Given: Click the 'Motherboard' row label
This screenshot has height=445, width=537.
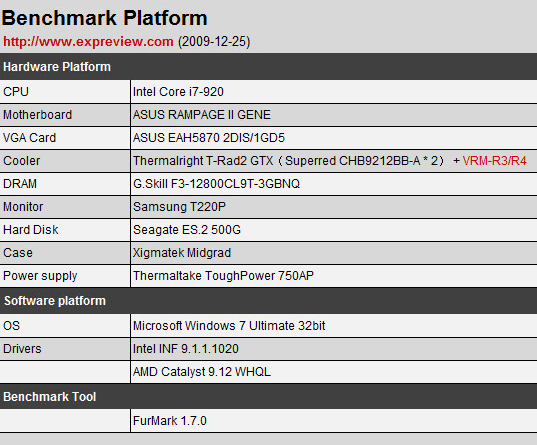Looking at the screenshot, I should pos(38,115).
